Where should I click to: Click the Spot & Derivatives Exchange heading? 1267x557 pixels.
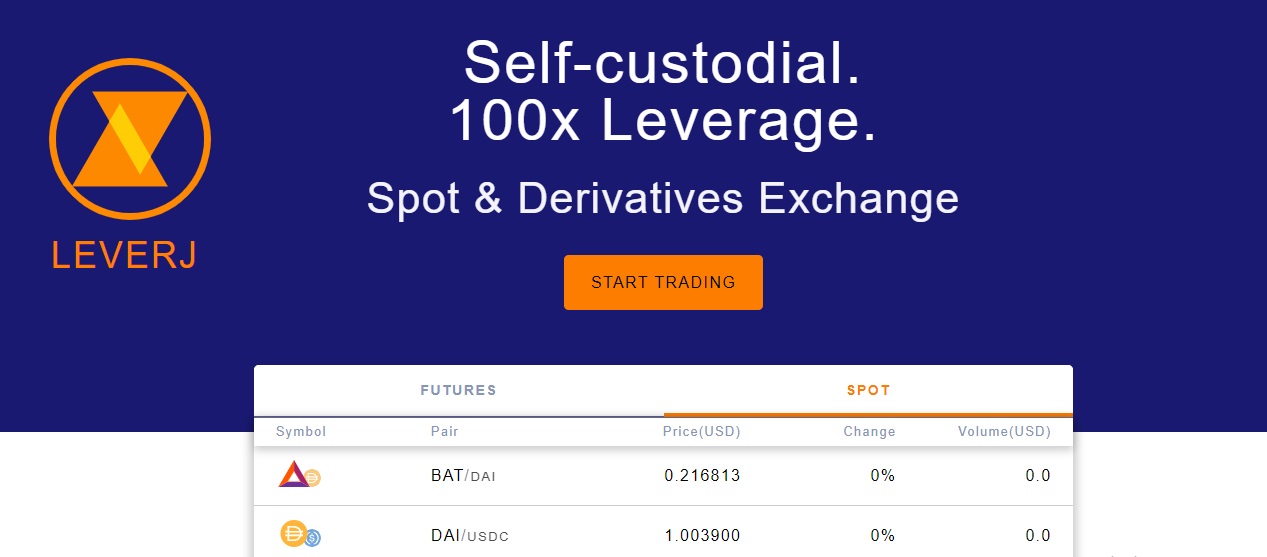[663, 198]
